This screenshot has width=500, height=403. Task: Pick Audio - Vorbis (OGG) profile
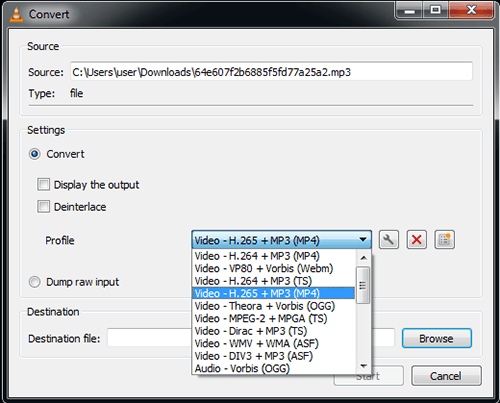pos(242,368)
